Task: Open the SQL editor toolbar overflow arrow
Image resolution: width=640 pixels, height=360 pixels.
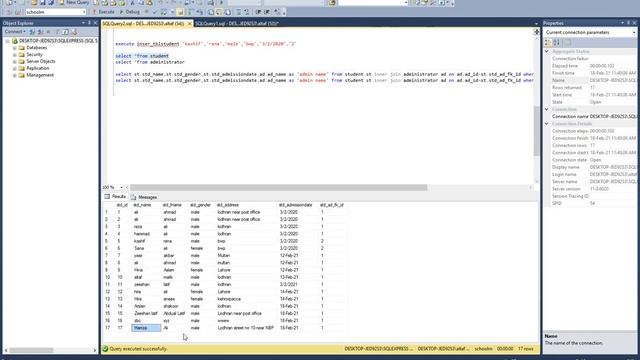Action: tap(284, 12)
